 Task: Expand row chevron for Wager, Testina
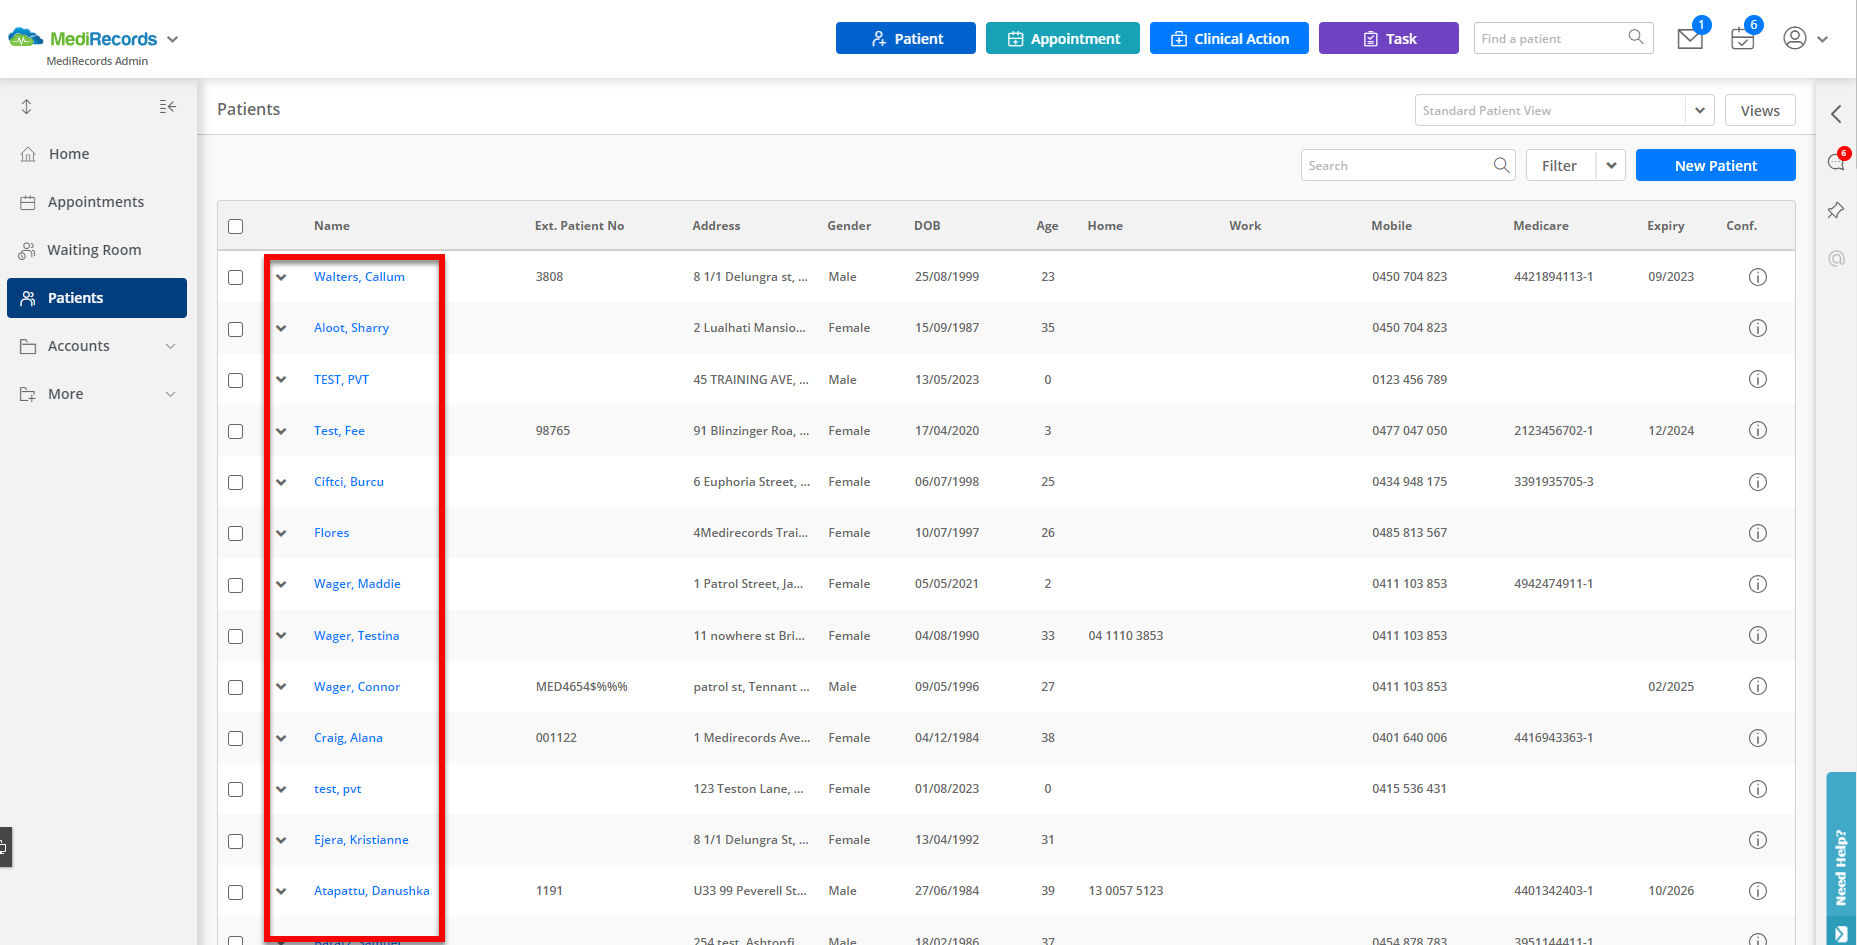point(281,635)
